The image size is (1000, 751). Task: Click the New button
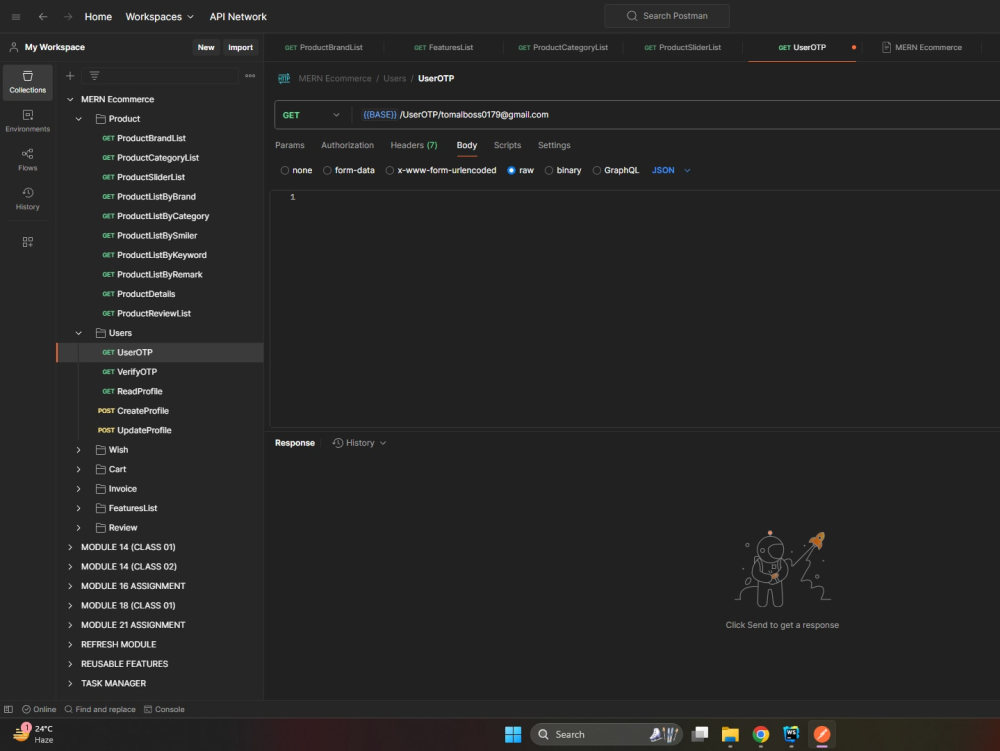coord(206,47)
